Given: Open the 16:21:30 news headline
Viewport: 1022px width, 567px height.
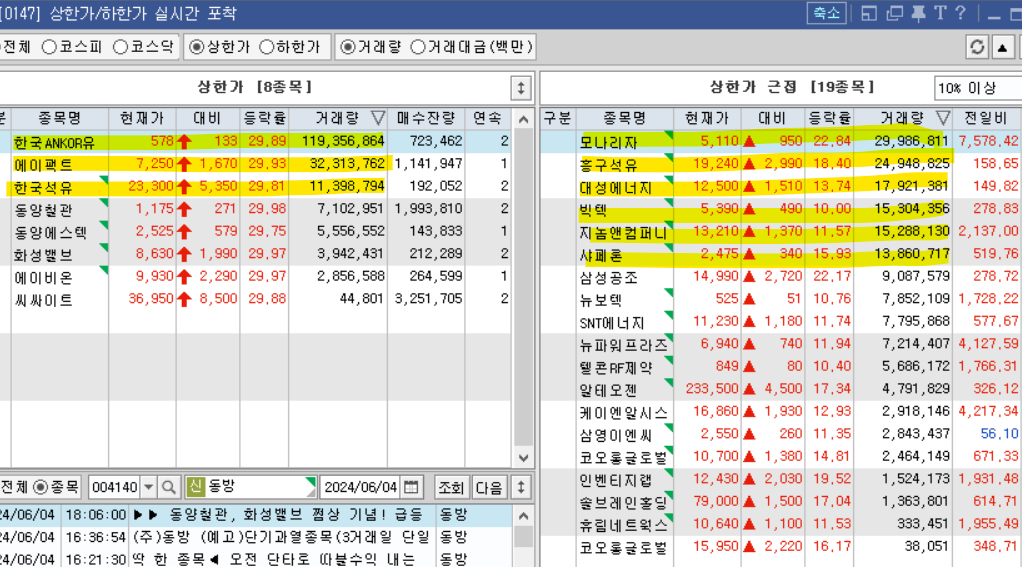Looking at the screenshot, I should tap(274, 559).
